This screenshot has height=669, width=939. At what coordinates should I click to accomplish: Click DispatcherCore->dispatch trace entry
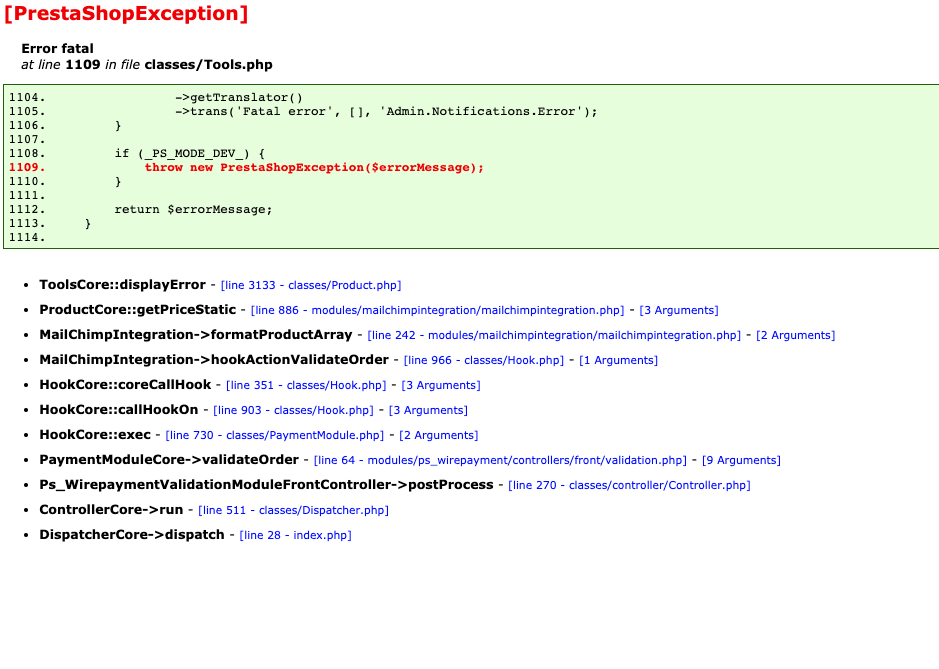(132, 535)
